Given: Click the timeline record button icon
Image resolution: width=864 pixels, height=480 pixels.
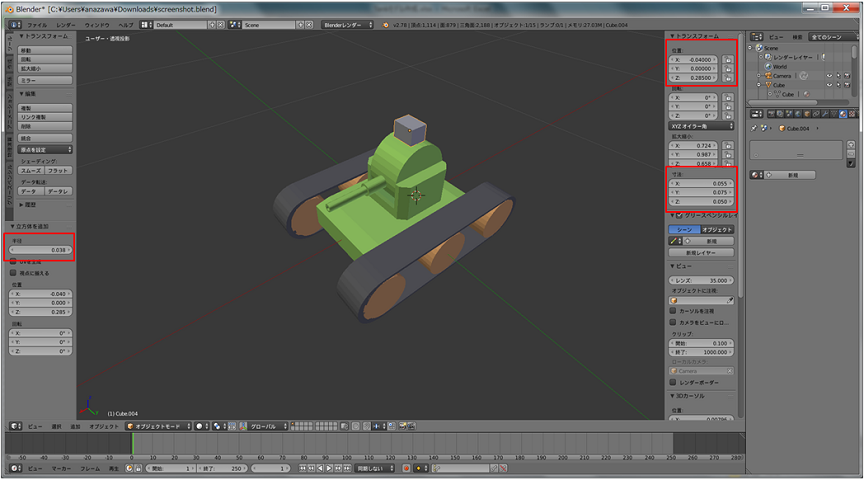Looking at the screenshot, I should (x=407, y=468).
